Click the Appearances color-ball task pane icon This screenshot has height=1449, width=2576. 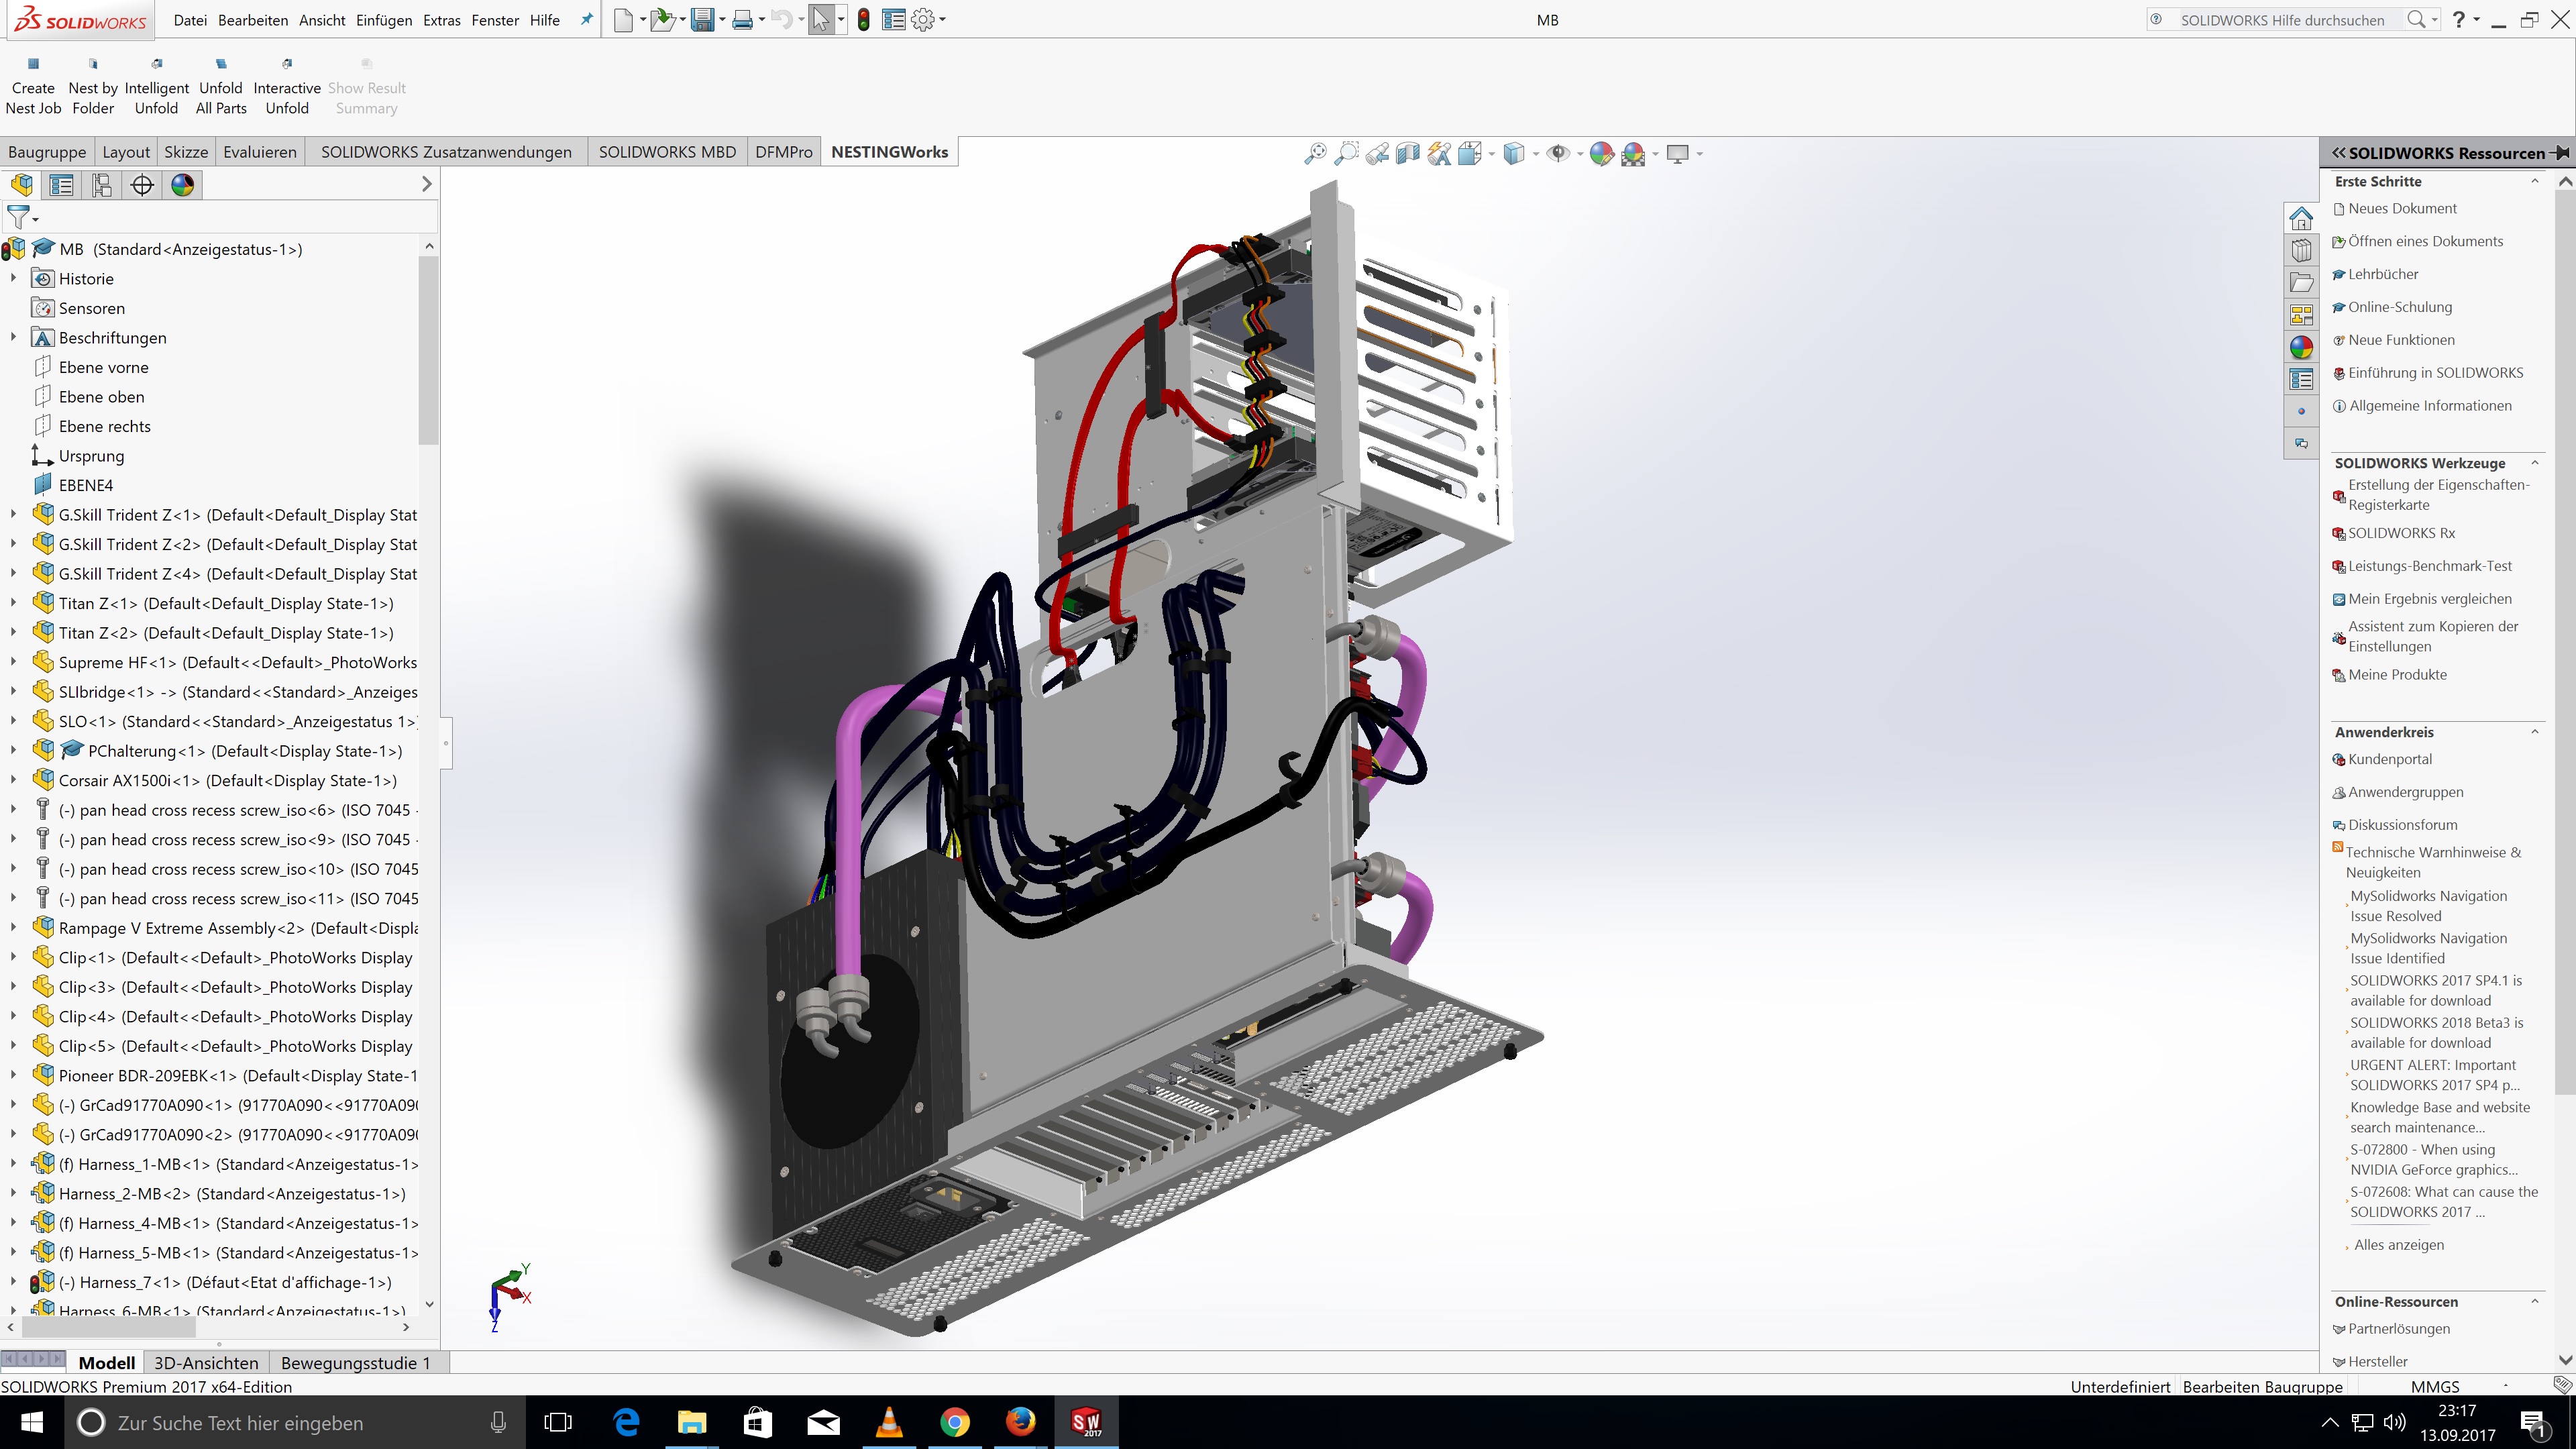(2301, 347)
